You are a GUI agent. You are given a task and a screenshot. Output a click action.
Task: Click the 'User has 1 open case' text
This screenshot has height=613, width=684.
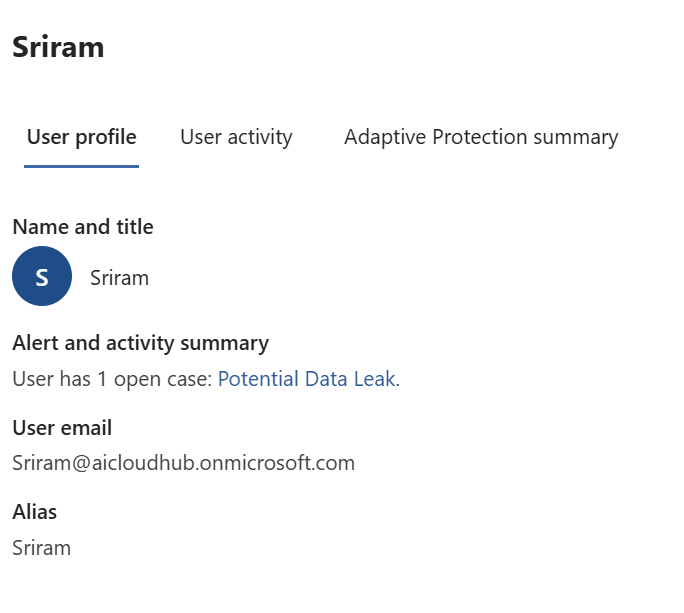tap(112, 379)
